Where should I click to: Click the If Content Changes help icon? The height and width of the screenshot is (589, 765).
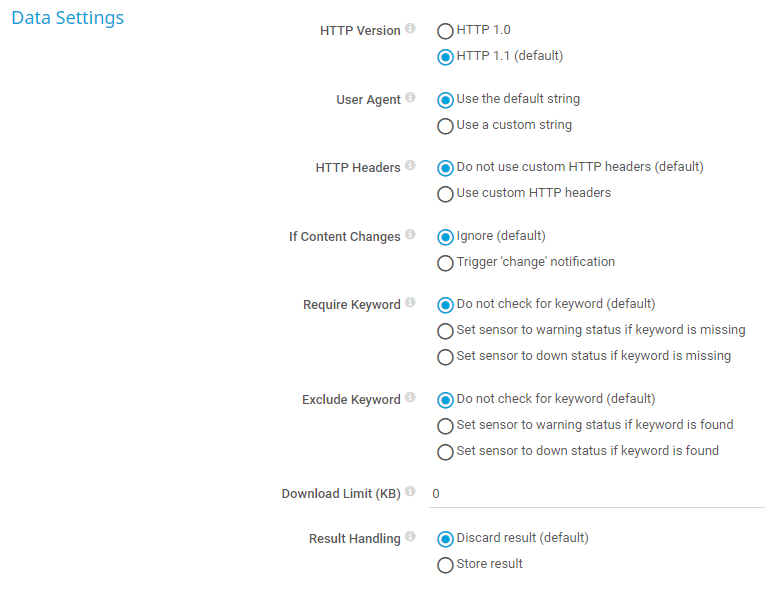(x=411, y=236)
